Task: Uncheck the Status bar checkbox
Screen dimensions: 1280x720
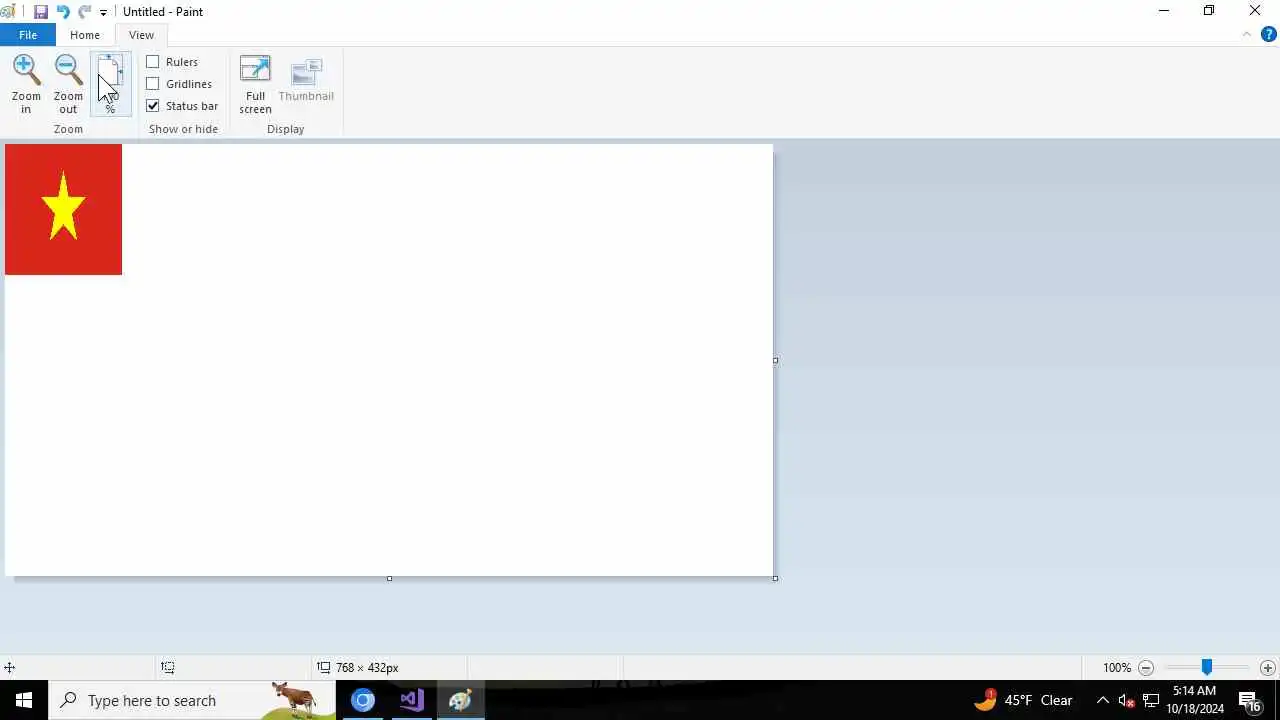Action: (x=153, y=106)
